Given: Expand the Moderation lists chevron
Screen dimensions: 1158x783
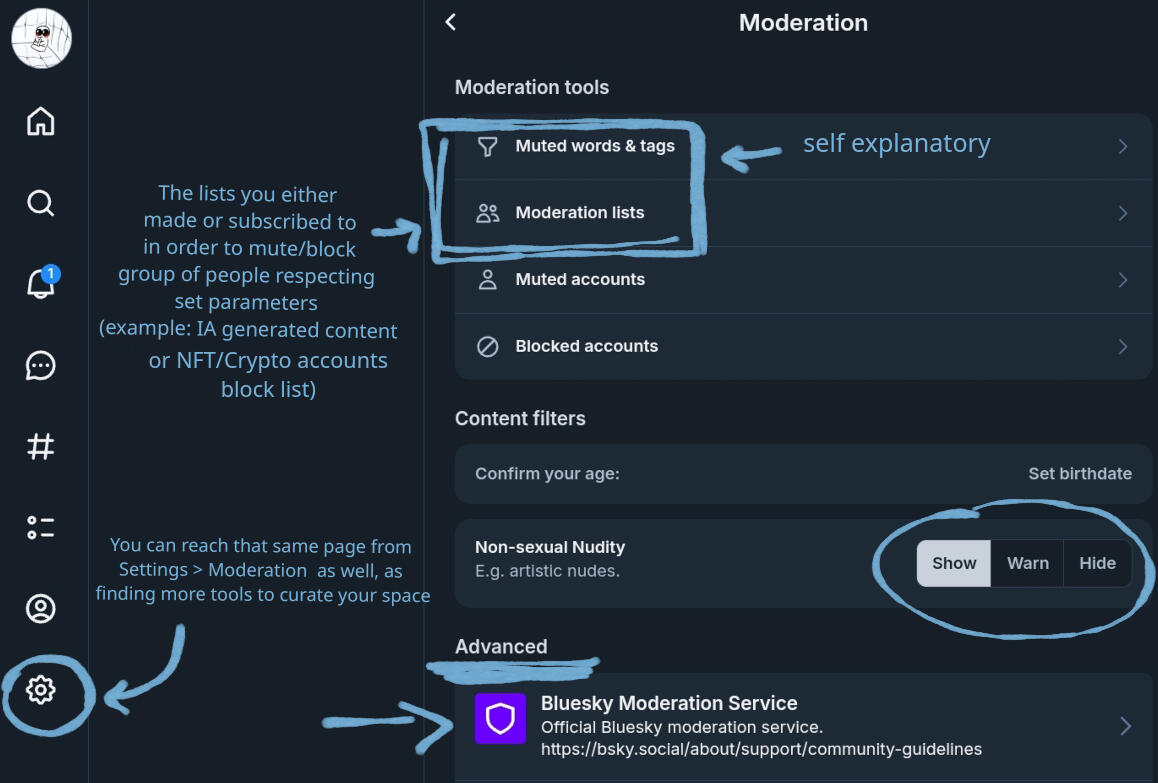Looking at the screenshot, I should click(x=1123, y=213).
